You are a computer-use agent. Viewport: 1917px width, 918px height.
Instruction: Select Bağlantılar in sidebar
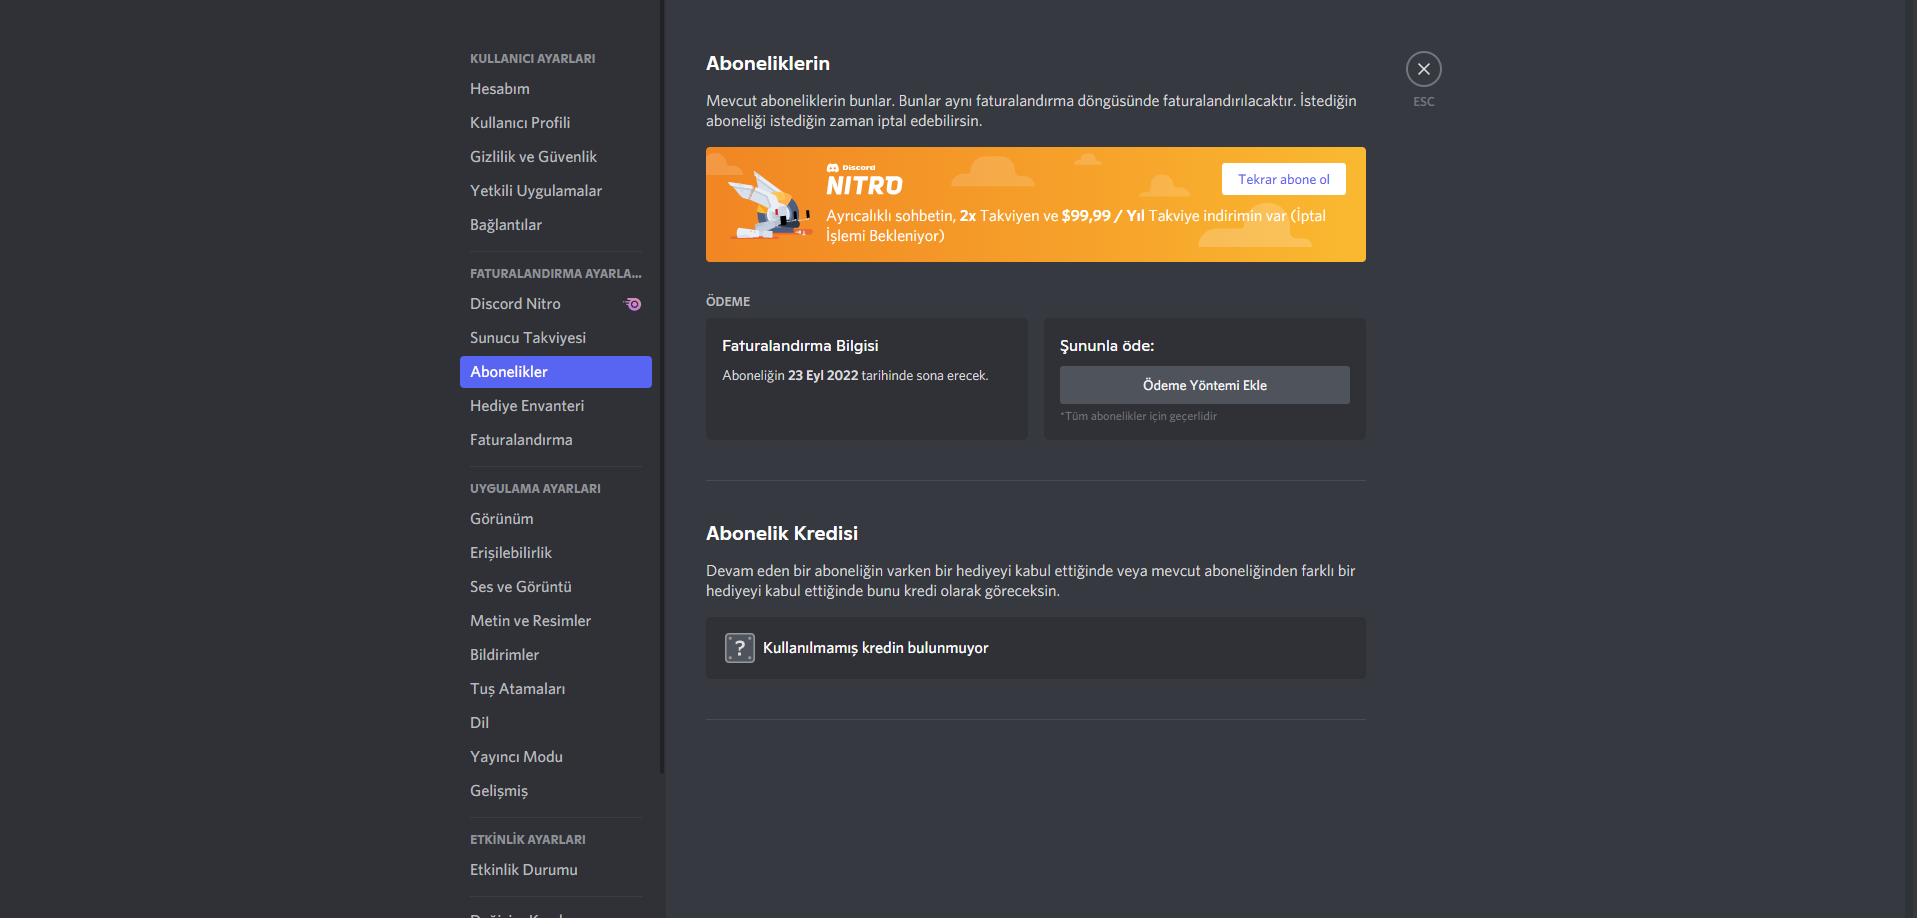click(x=555, y=225)
